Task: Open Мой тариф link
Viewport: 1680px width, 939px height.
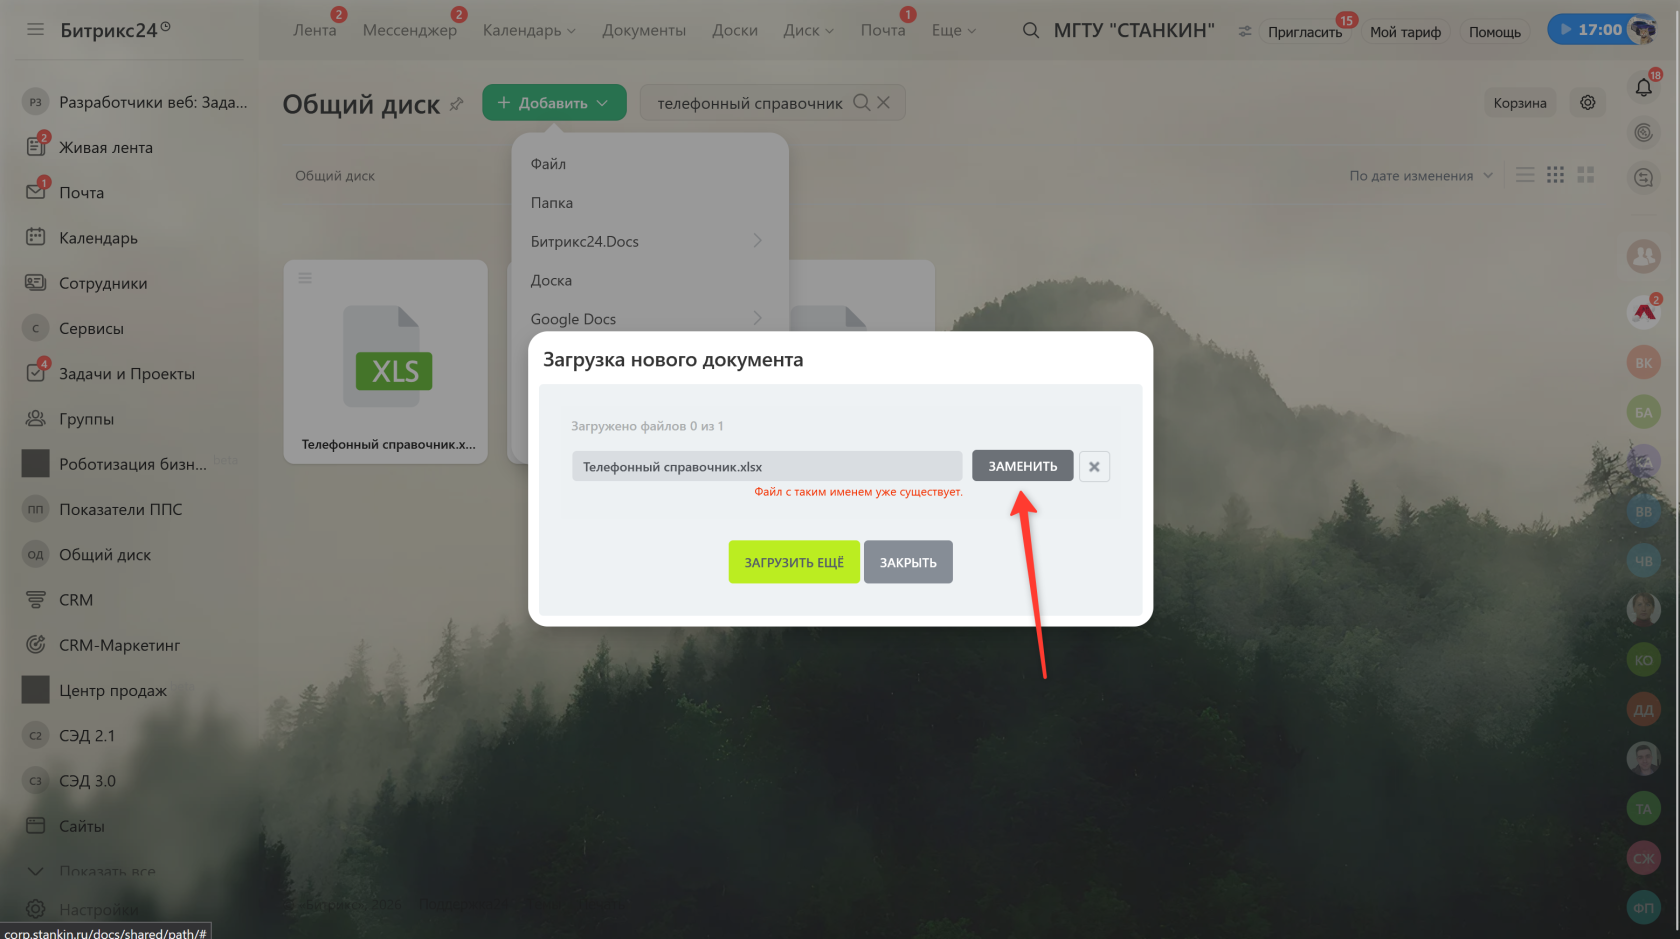Action: point(1405,32)
